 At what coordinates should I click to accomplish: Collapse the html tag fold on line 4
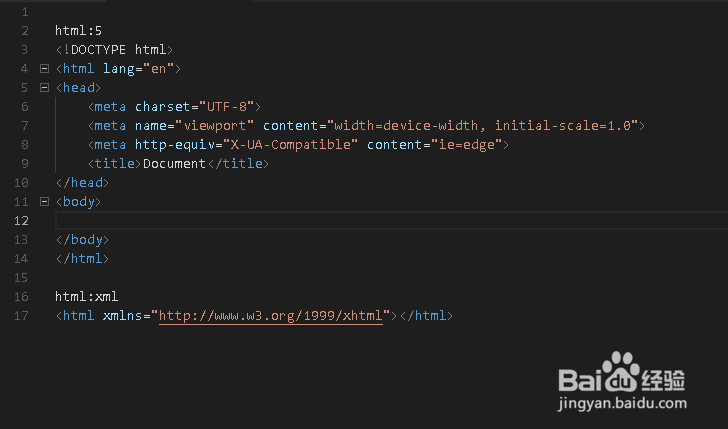click(x=44, y=69)
